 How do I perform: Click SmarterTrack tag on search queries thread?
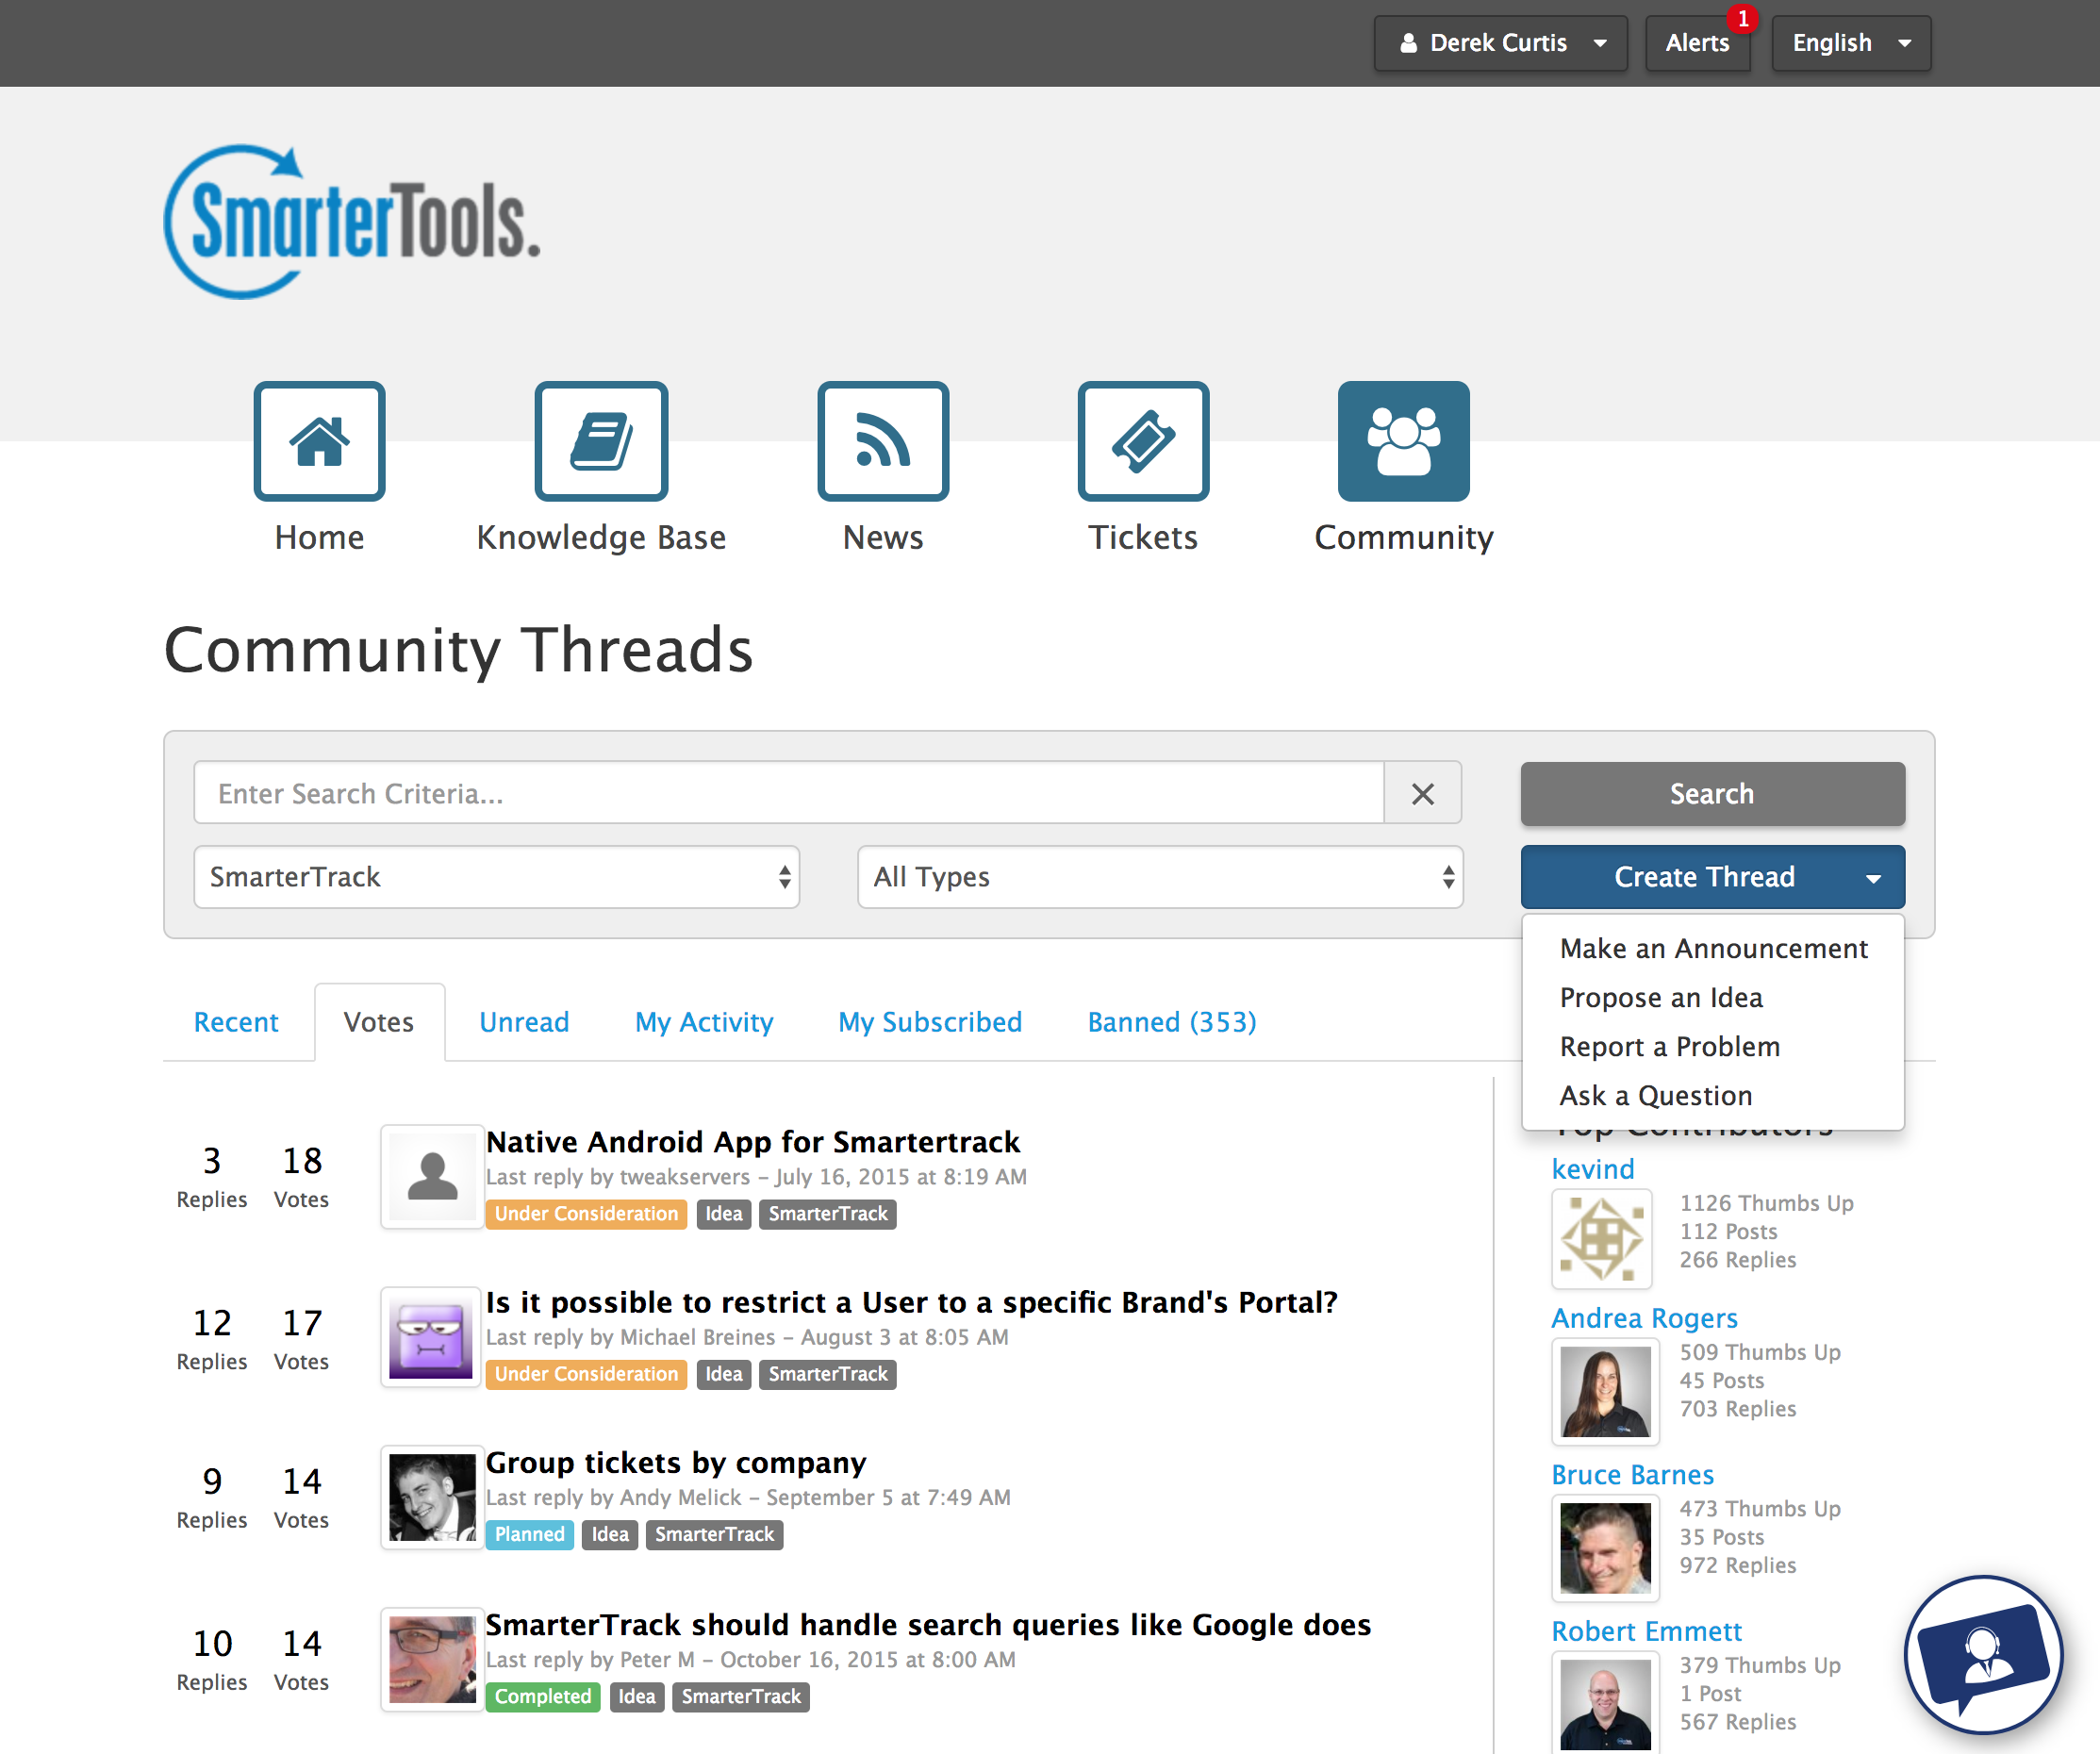click(x=741, y=1697)
